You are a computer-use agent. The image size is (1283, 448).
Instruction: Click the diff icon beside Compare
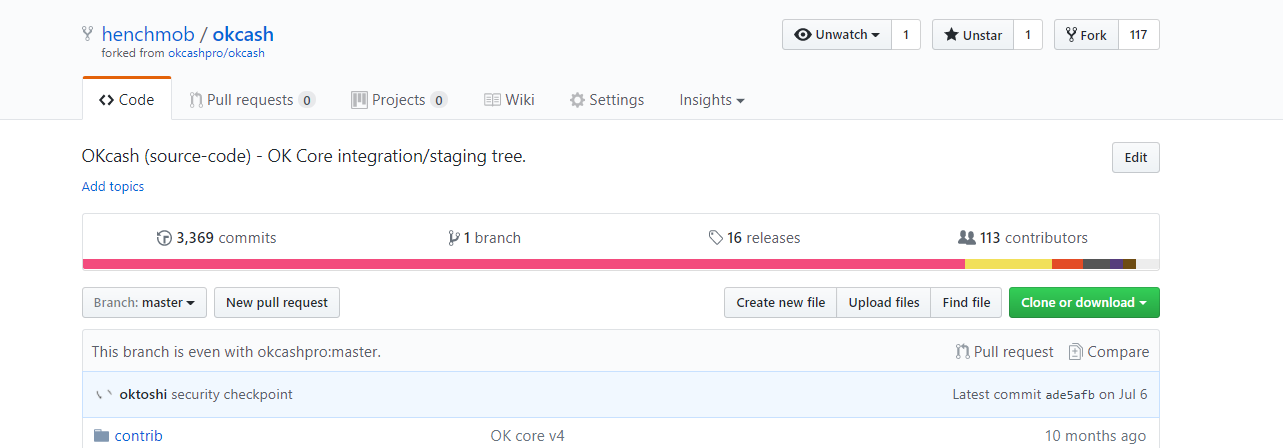(x=1076, y=352)
